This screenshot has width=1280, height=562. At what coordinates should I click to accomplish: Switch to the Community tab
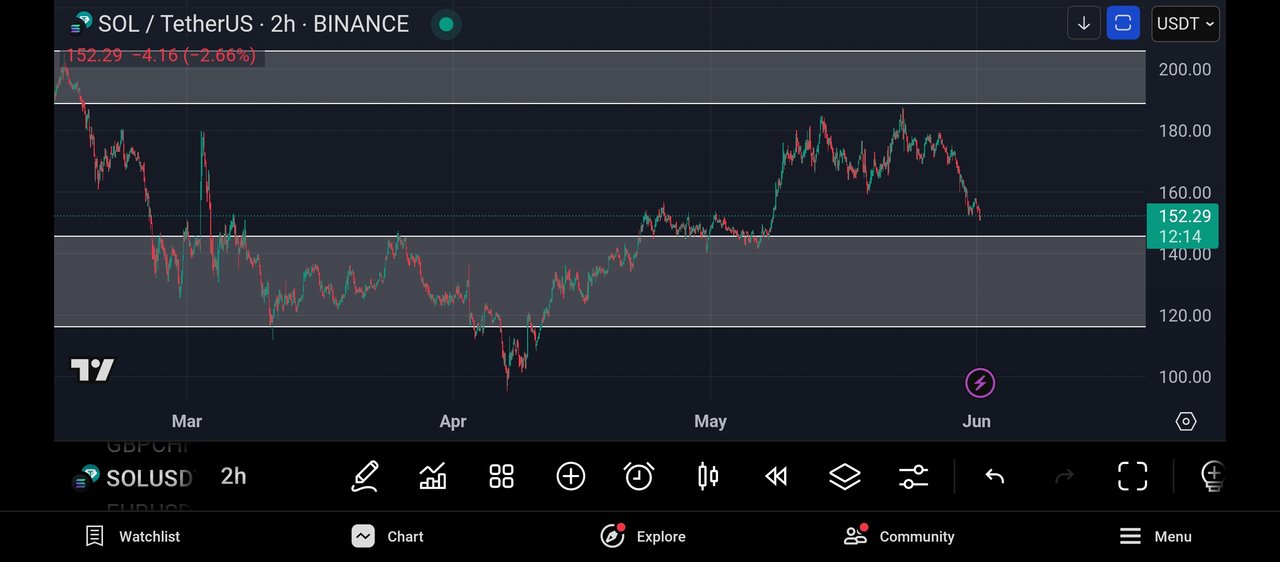click(899, 537)
